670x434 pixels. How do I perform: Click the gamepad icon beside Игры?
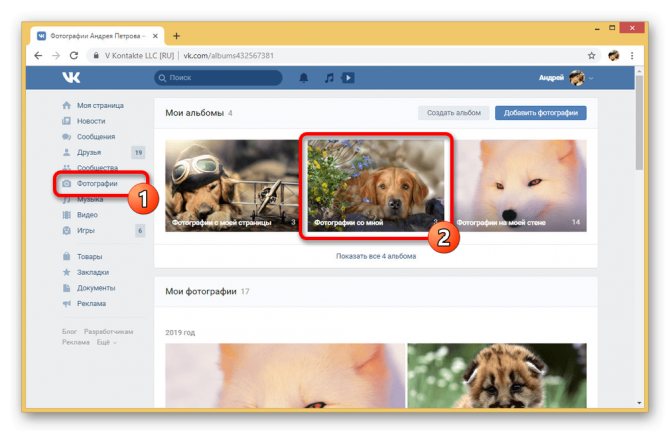pyautogui.click(x=66, y=230)
